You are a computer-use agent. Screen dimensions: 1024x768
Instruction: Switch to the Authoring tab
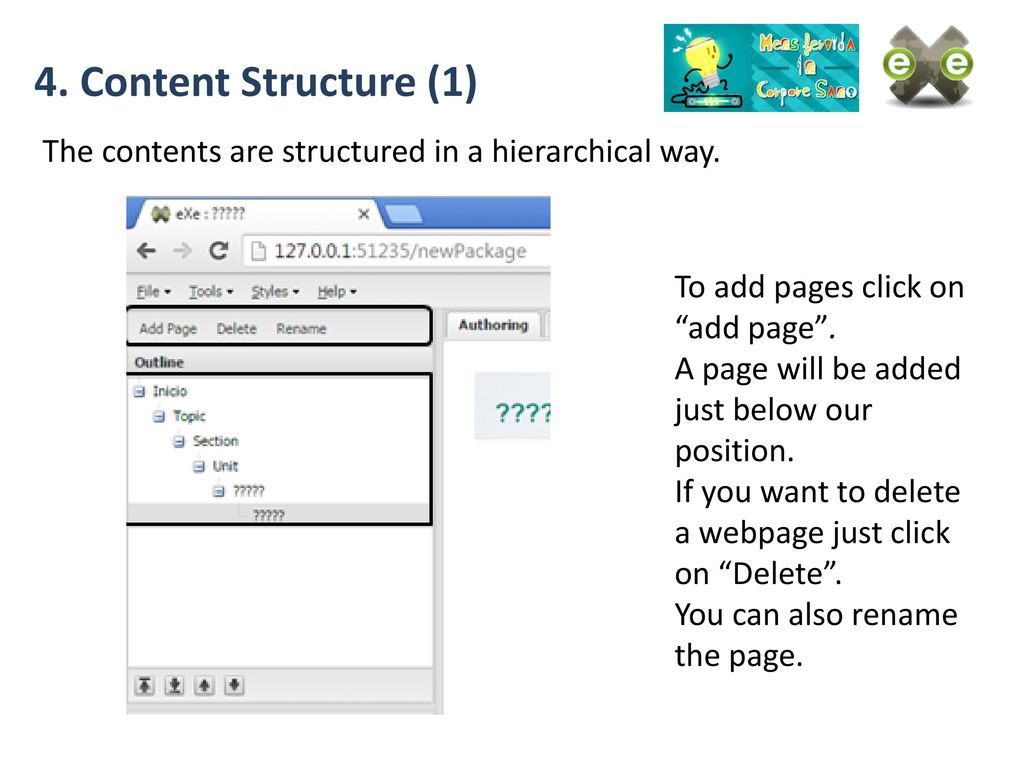(x=493, y=325)
